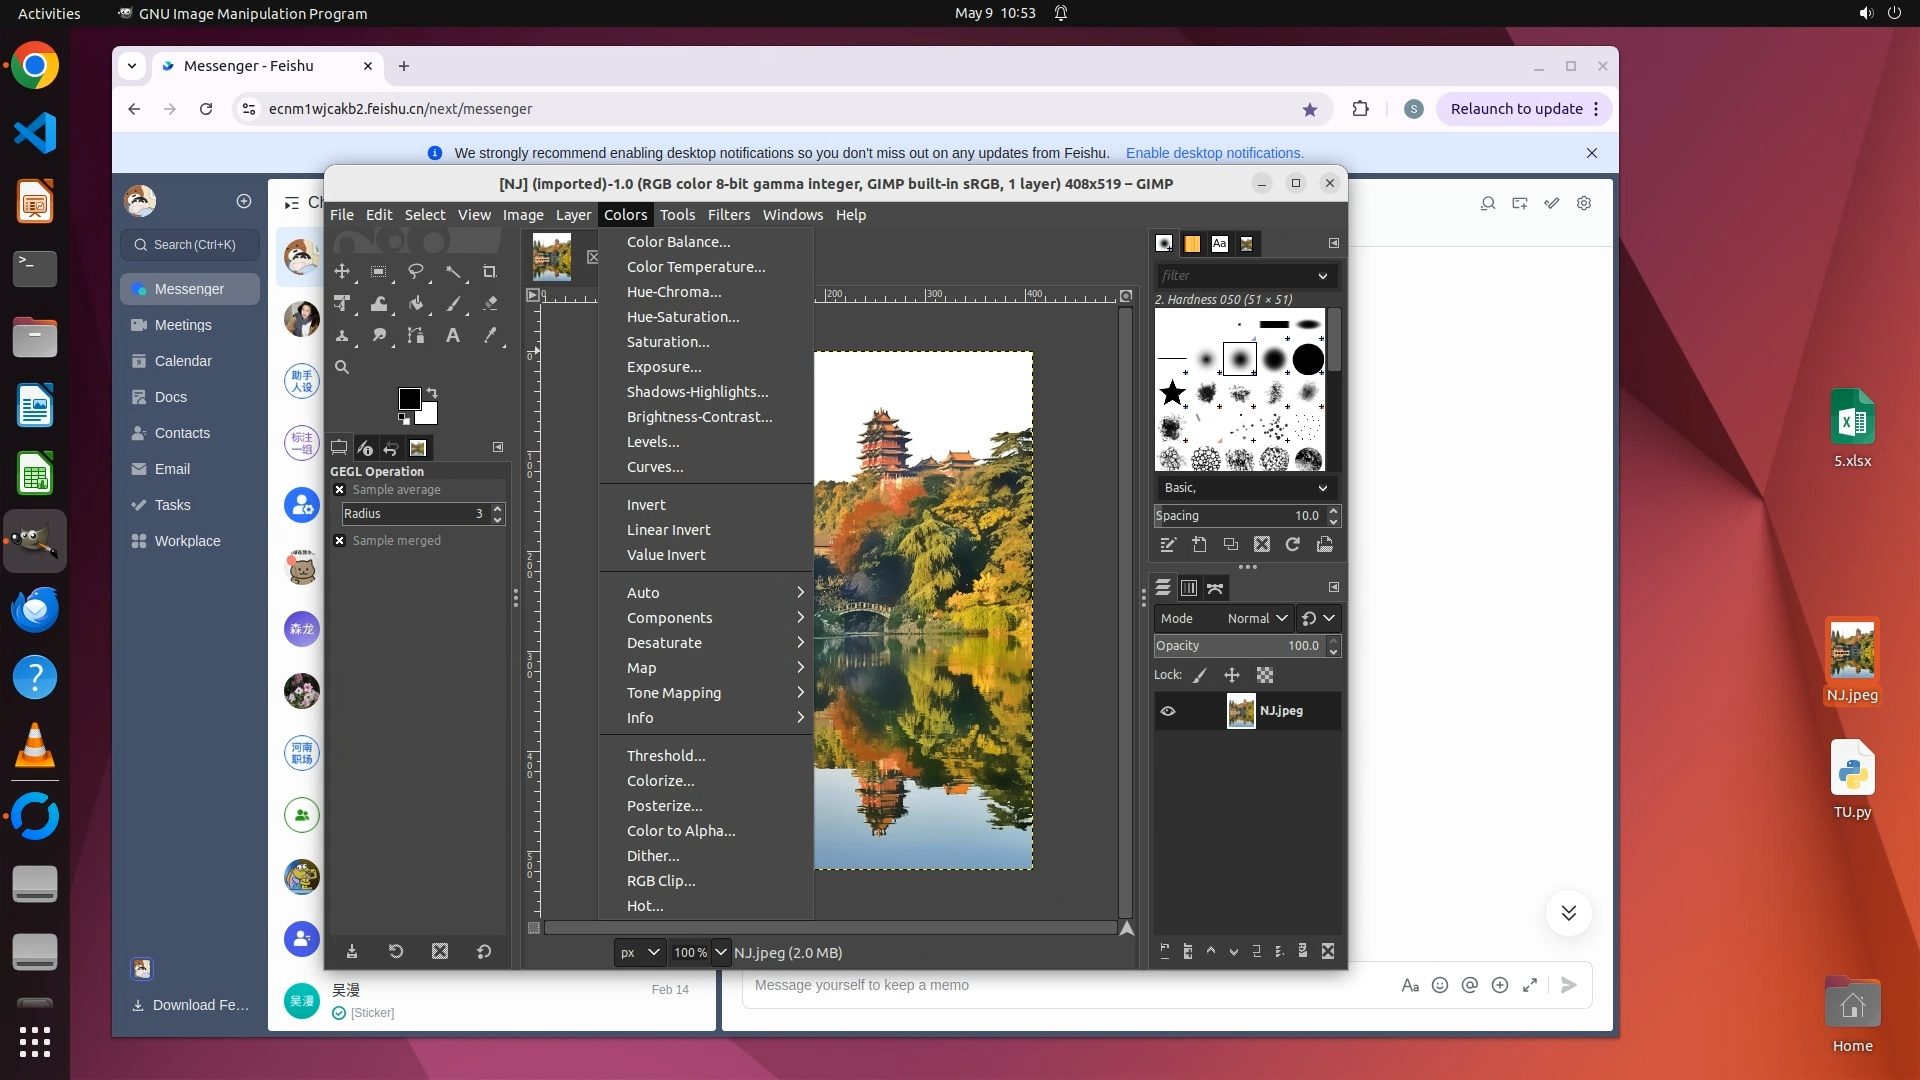Select the Free Select lasso tool

pos(416,271)
